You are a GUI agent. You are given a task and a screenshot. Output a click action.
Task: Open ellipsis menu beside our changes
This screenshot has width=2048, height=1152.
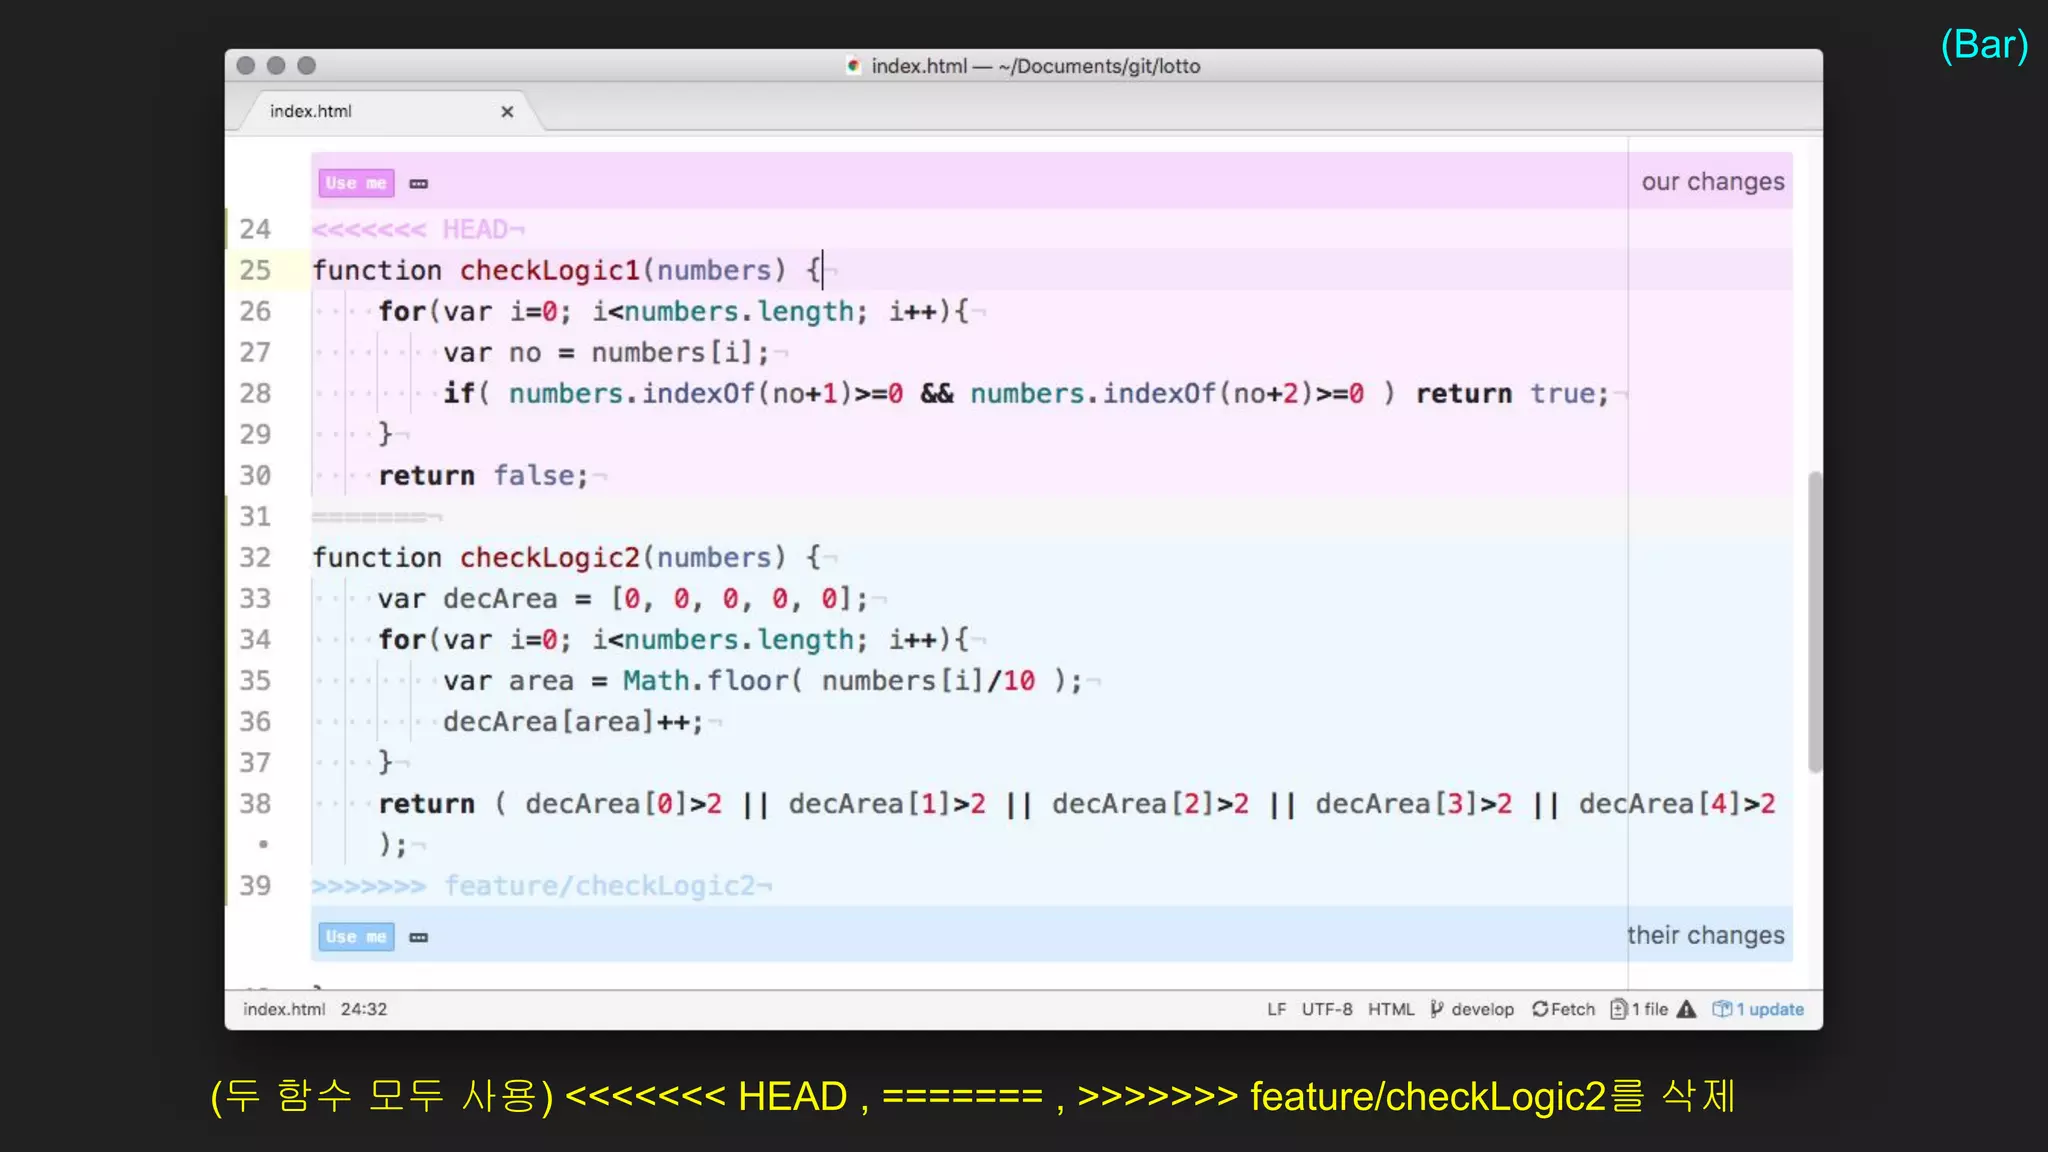(419, 184)
